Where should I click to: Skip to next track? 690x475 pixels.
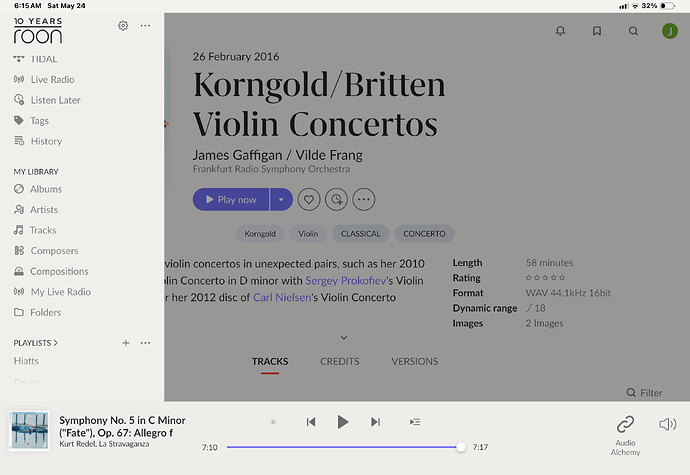click(x=375, y=422)
